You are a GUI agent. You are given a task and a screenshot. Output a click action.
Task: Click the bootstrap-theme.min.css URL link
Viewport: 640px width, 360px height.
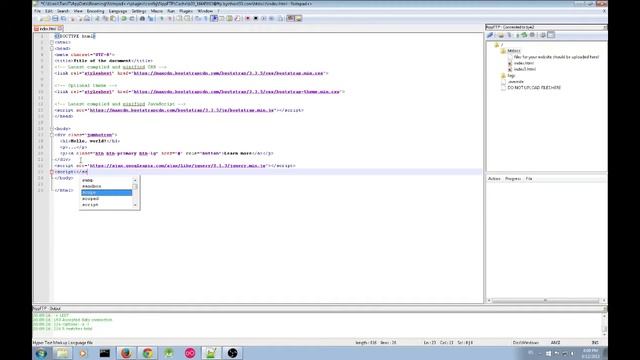(236, 92)
